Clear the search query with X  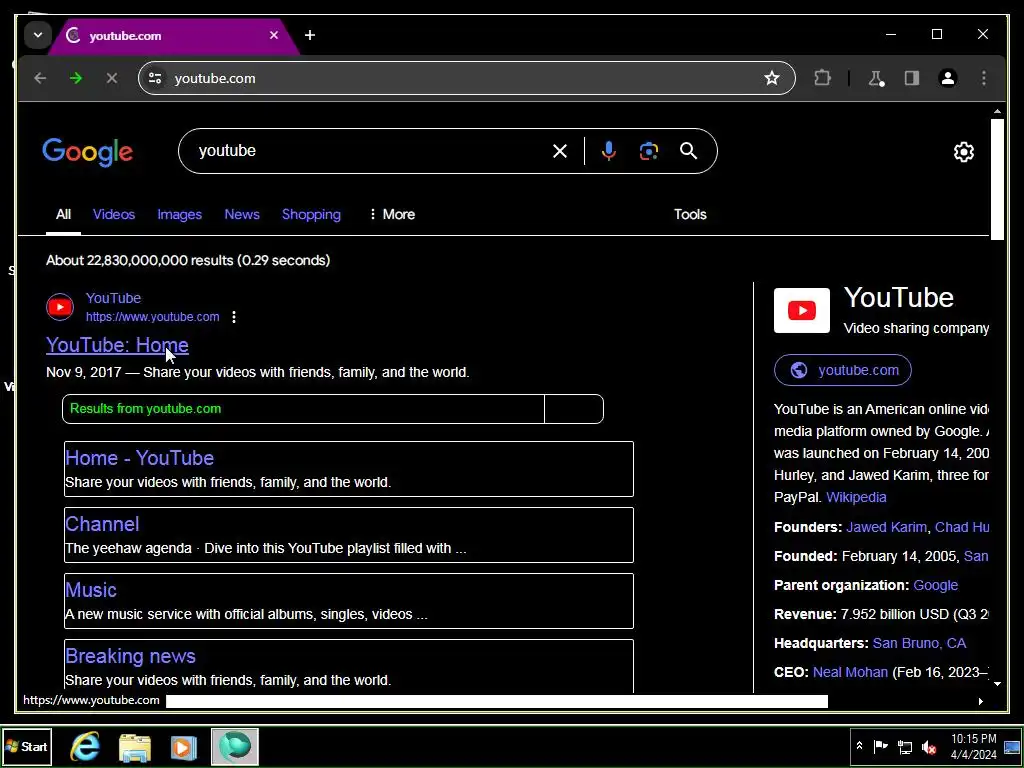[560, 152]
